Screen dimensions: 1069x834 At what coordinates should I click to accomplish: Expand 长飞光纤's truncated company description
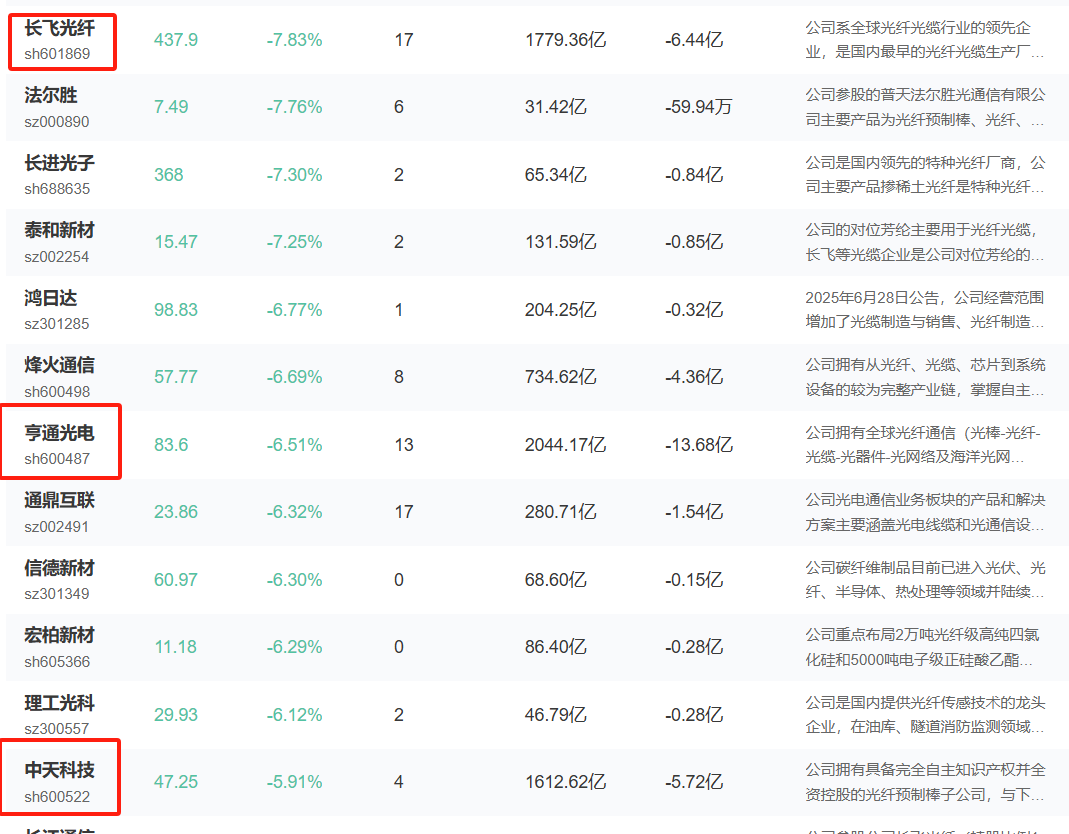pos(924,40)
